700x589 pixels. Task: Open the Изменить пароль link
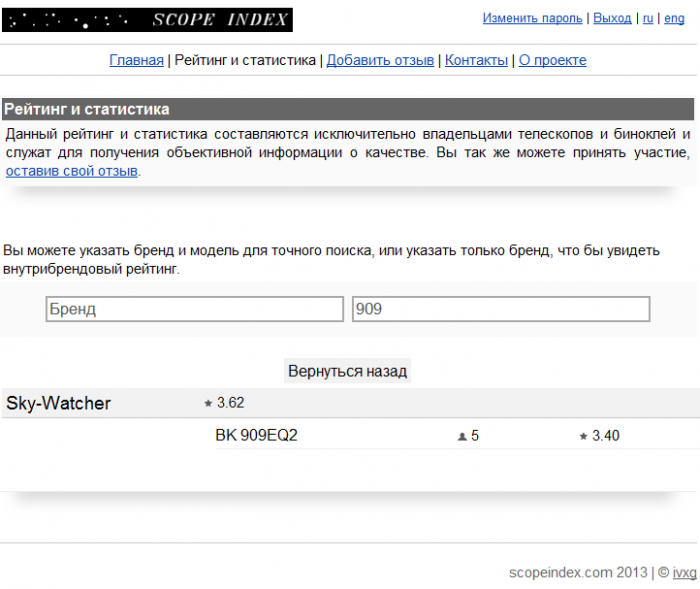click(x=532, y=18)
